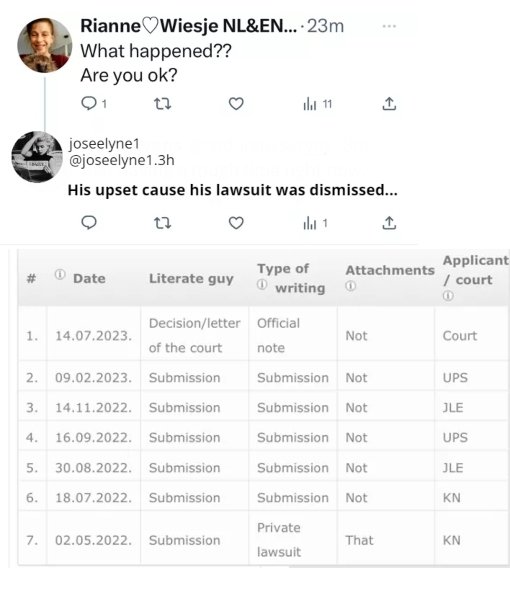Share joseelyne1's tweet via upload icon

(x=389, y=223)
